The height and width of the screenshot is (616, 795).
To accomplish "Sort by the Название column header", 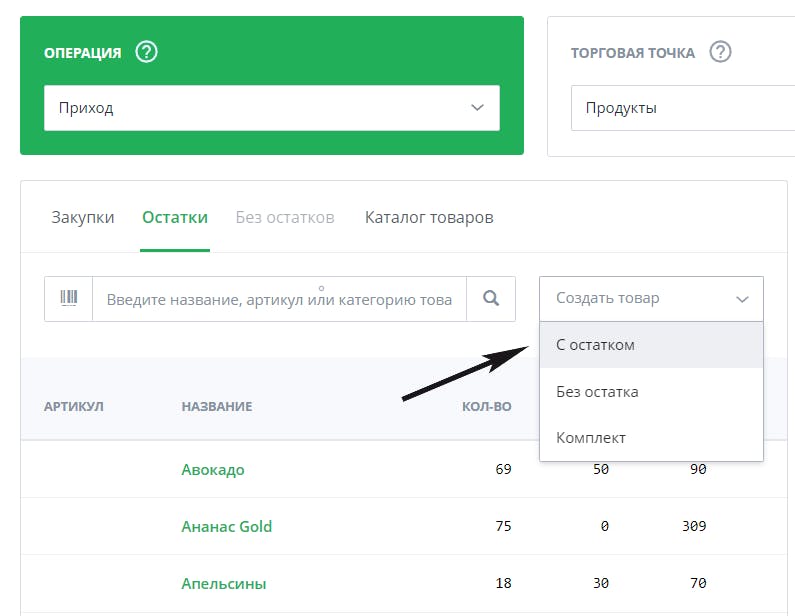I will click(x=217, y=407).
